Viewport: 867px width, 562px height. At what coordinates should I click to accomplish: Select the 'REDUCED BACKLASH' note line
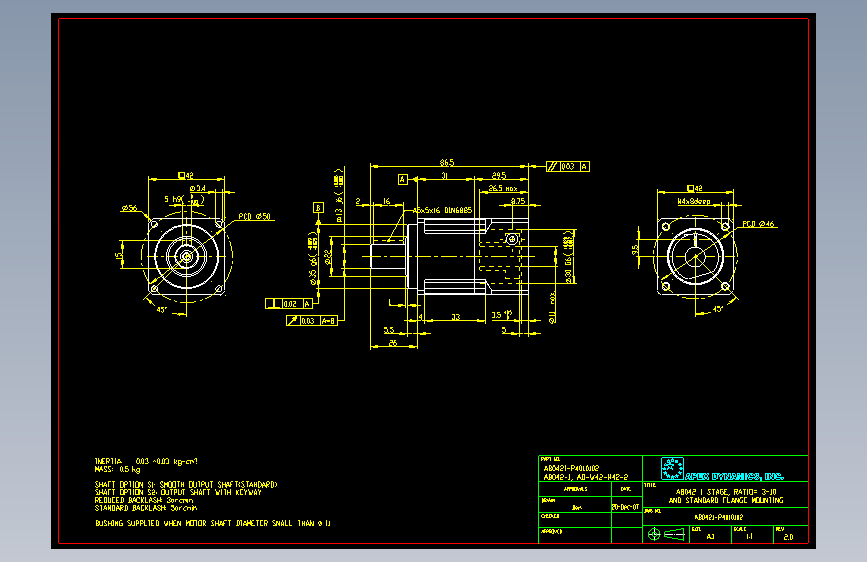tap(144, 500)
